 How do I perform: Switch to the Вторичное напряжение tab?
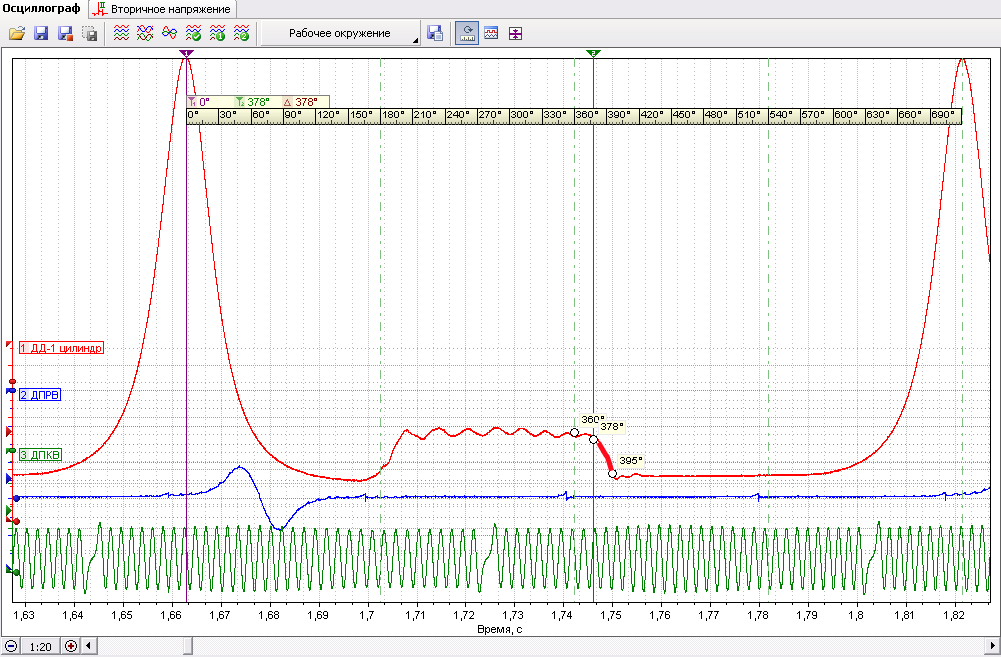point(162,9)
